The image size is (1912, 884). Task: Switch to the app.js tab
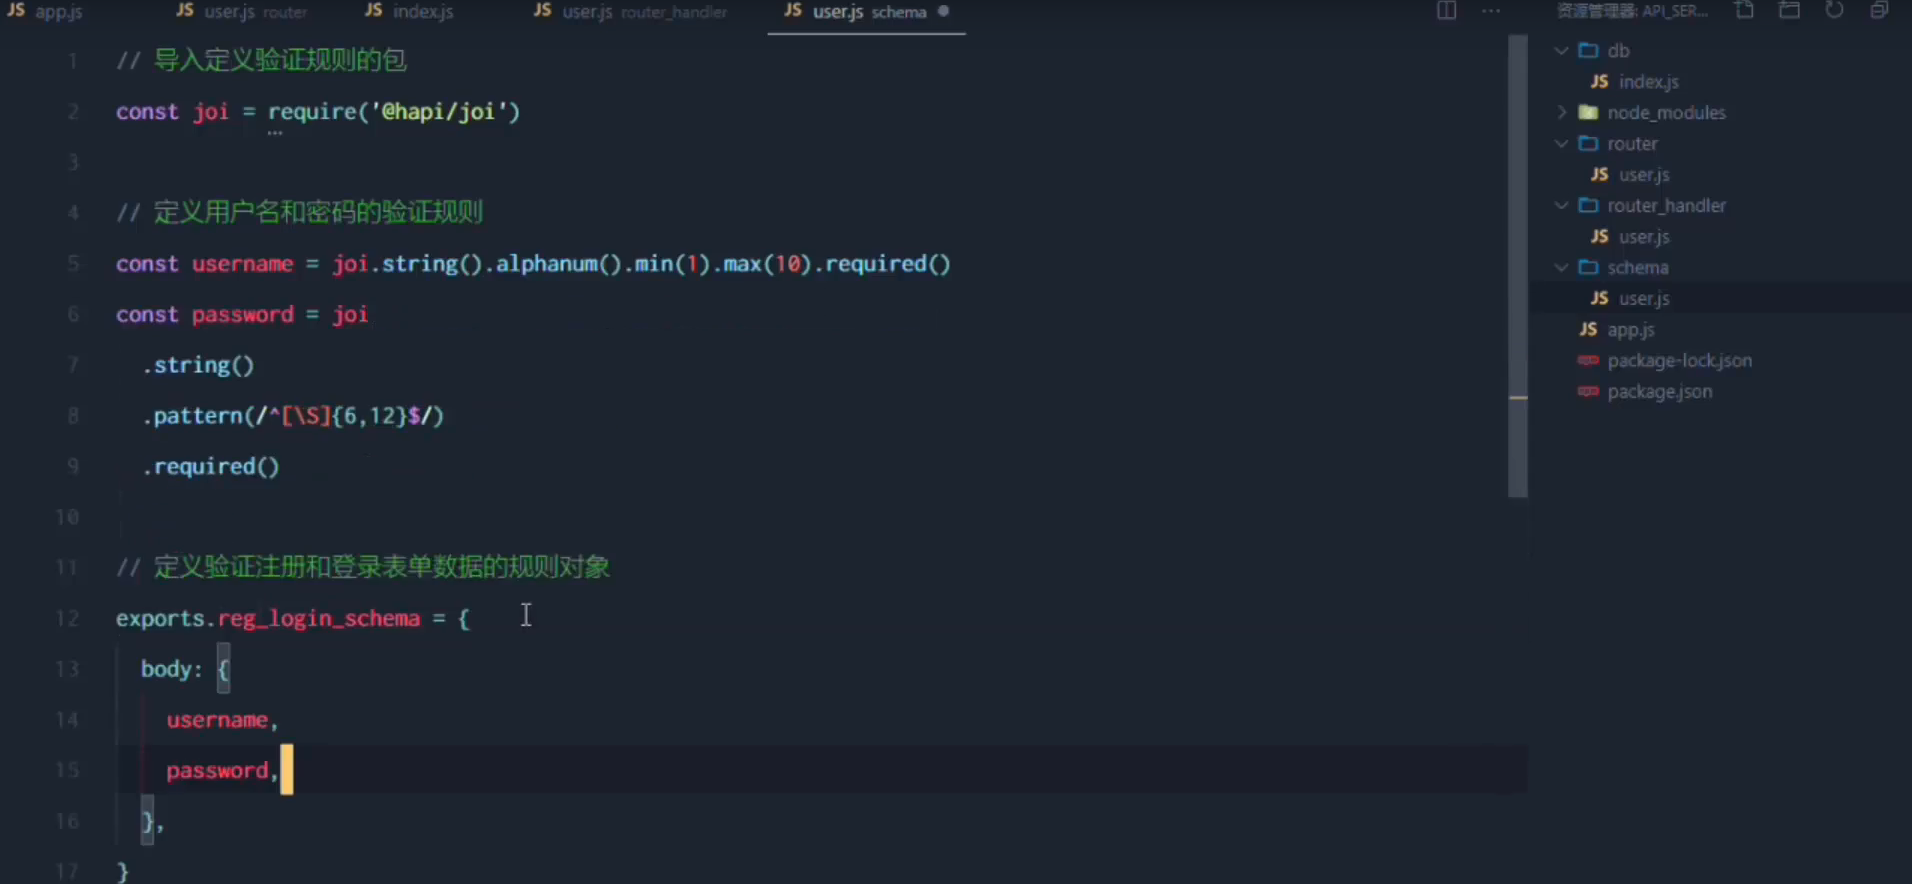(x=45, y=12)
